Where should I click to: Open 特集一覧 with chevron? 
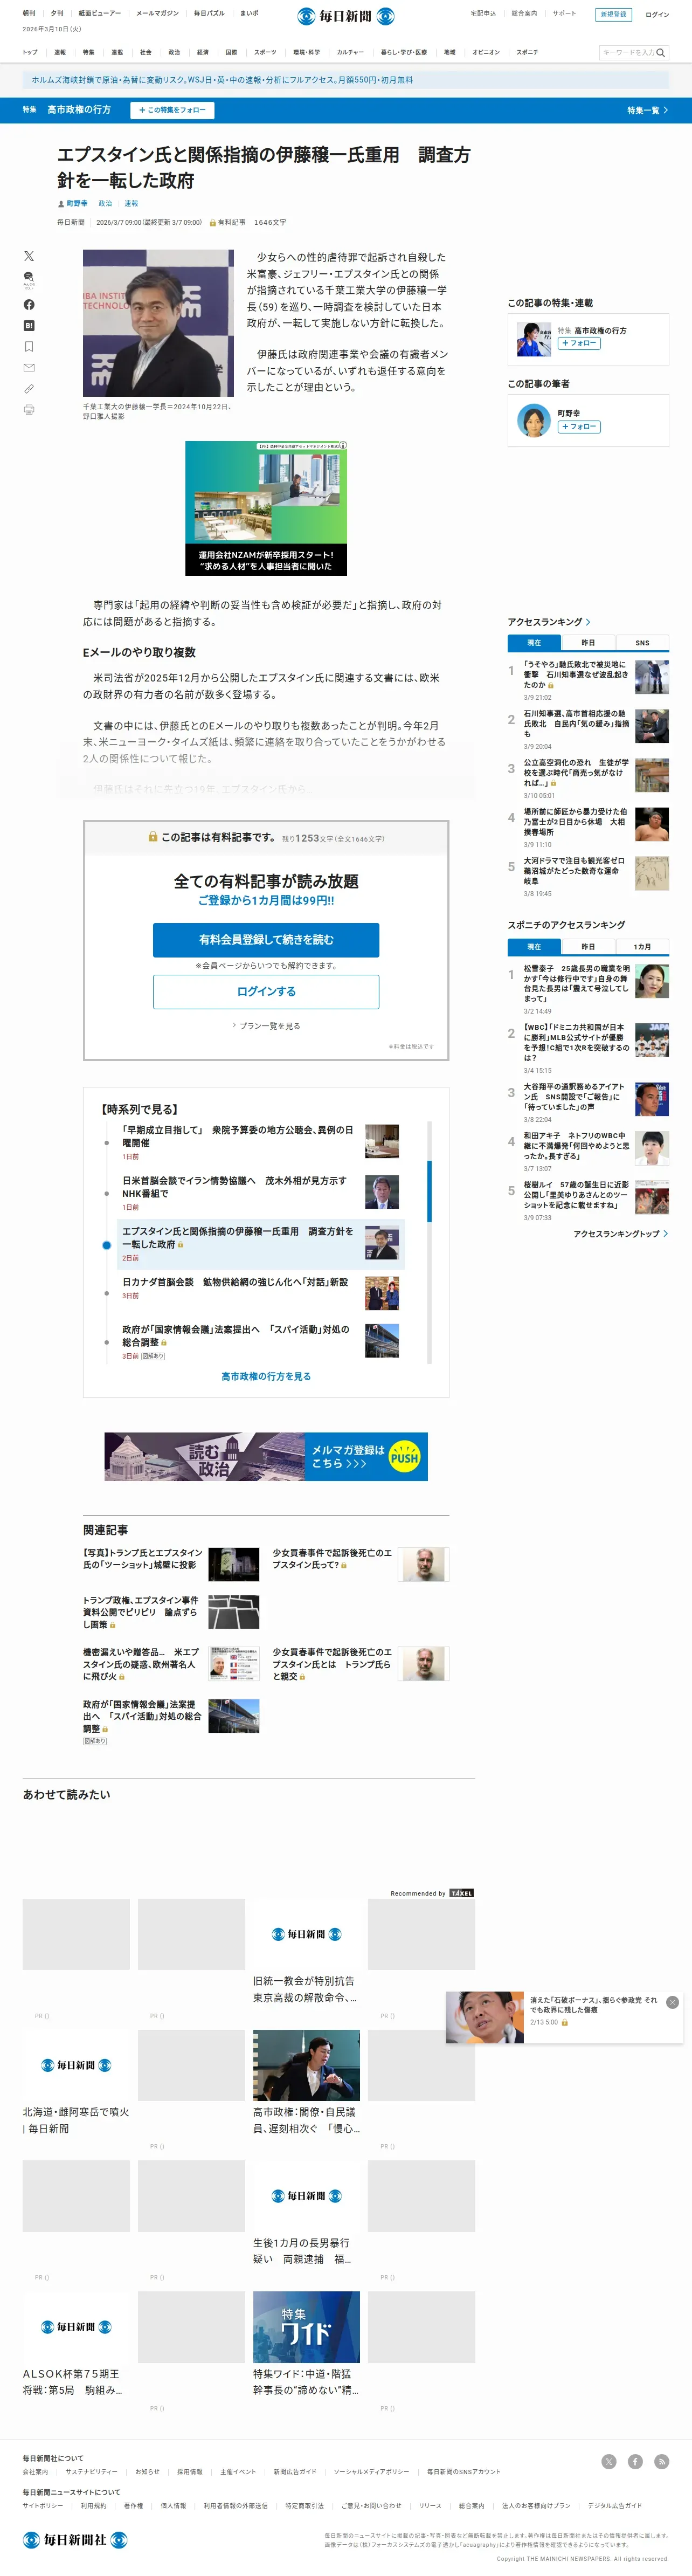pyautogui.click(x=647, y=110)
